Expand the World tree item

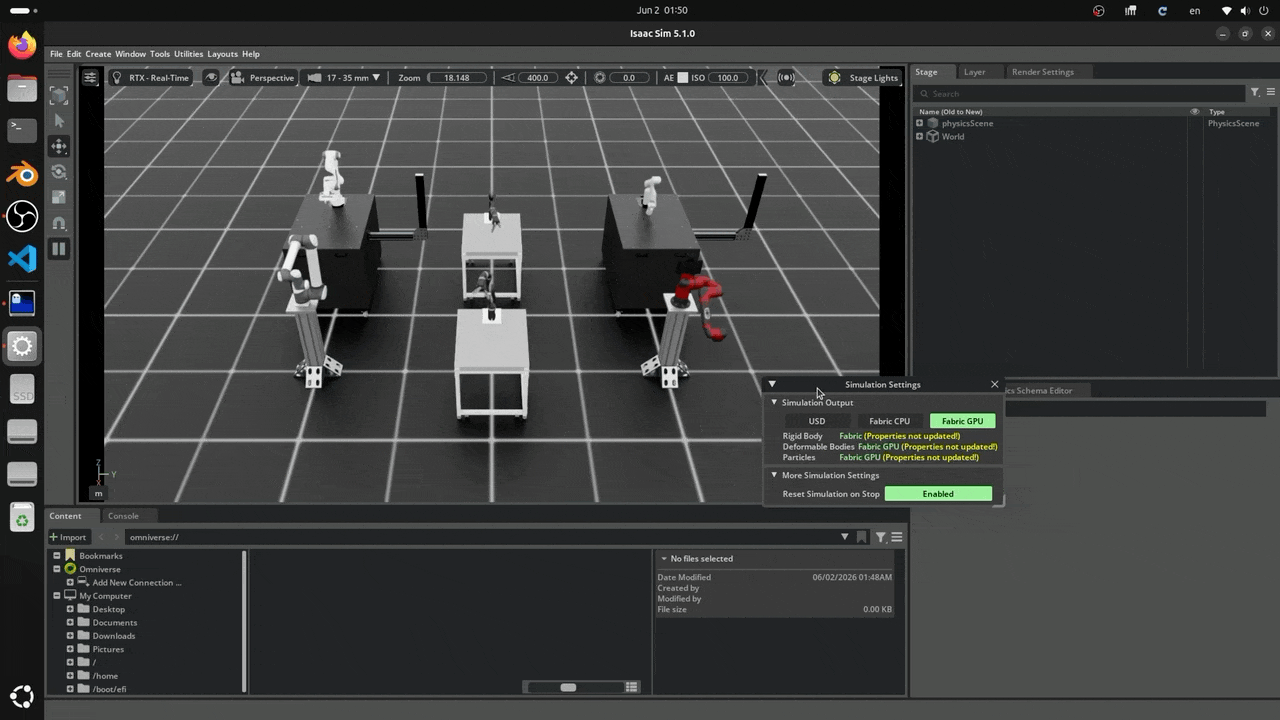click(919, 136)
